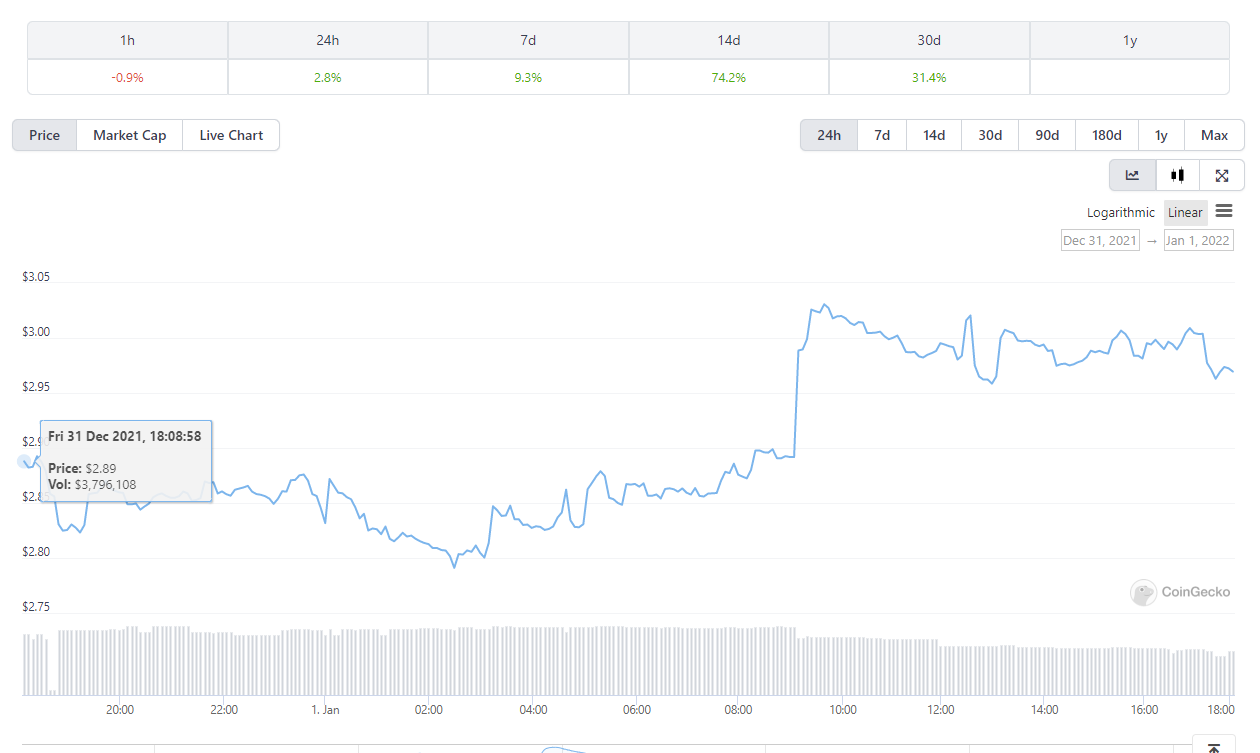The height and width of the screenshot is (753, 1260).
Task: Keep Linear scale selected
Action: (x=1185, y=212)
